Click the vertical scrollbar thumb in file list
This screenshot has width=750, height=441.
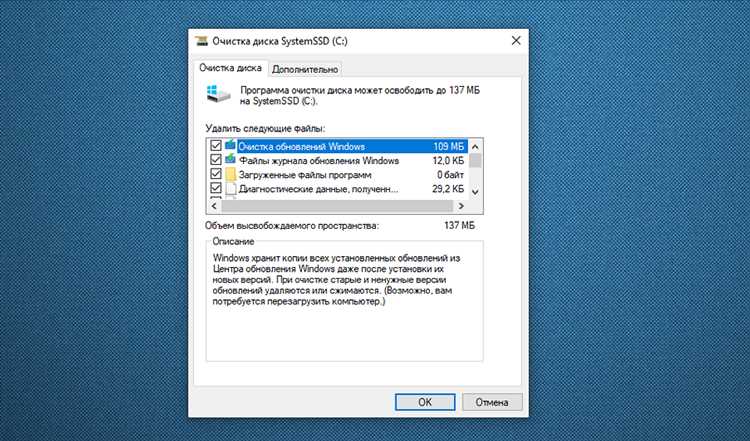click(475, 161)
